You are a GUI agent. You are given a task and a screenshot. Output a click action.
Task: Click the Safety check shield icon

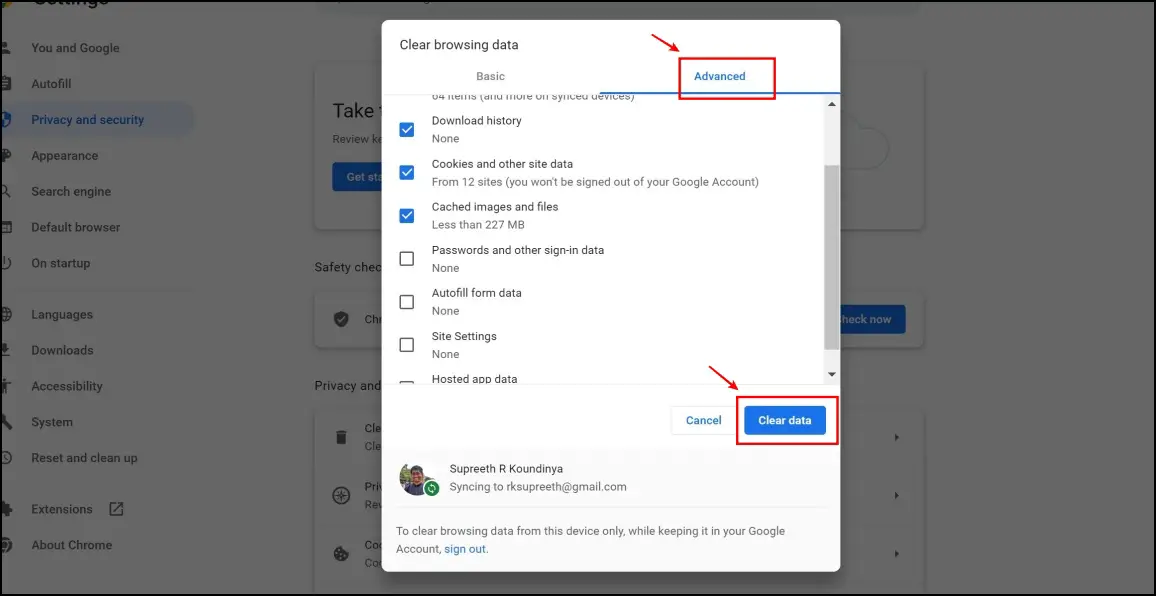pos(341,319)
